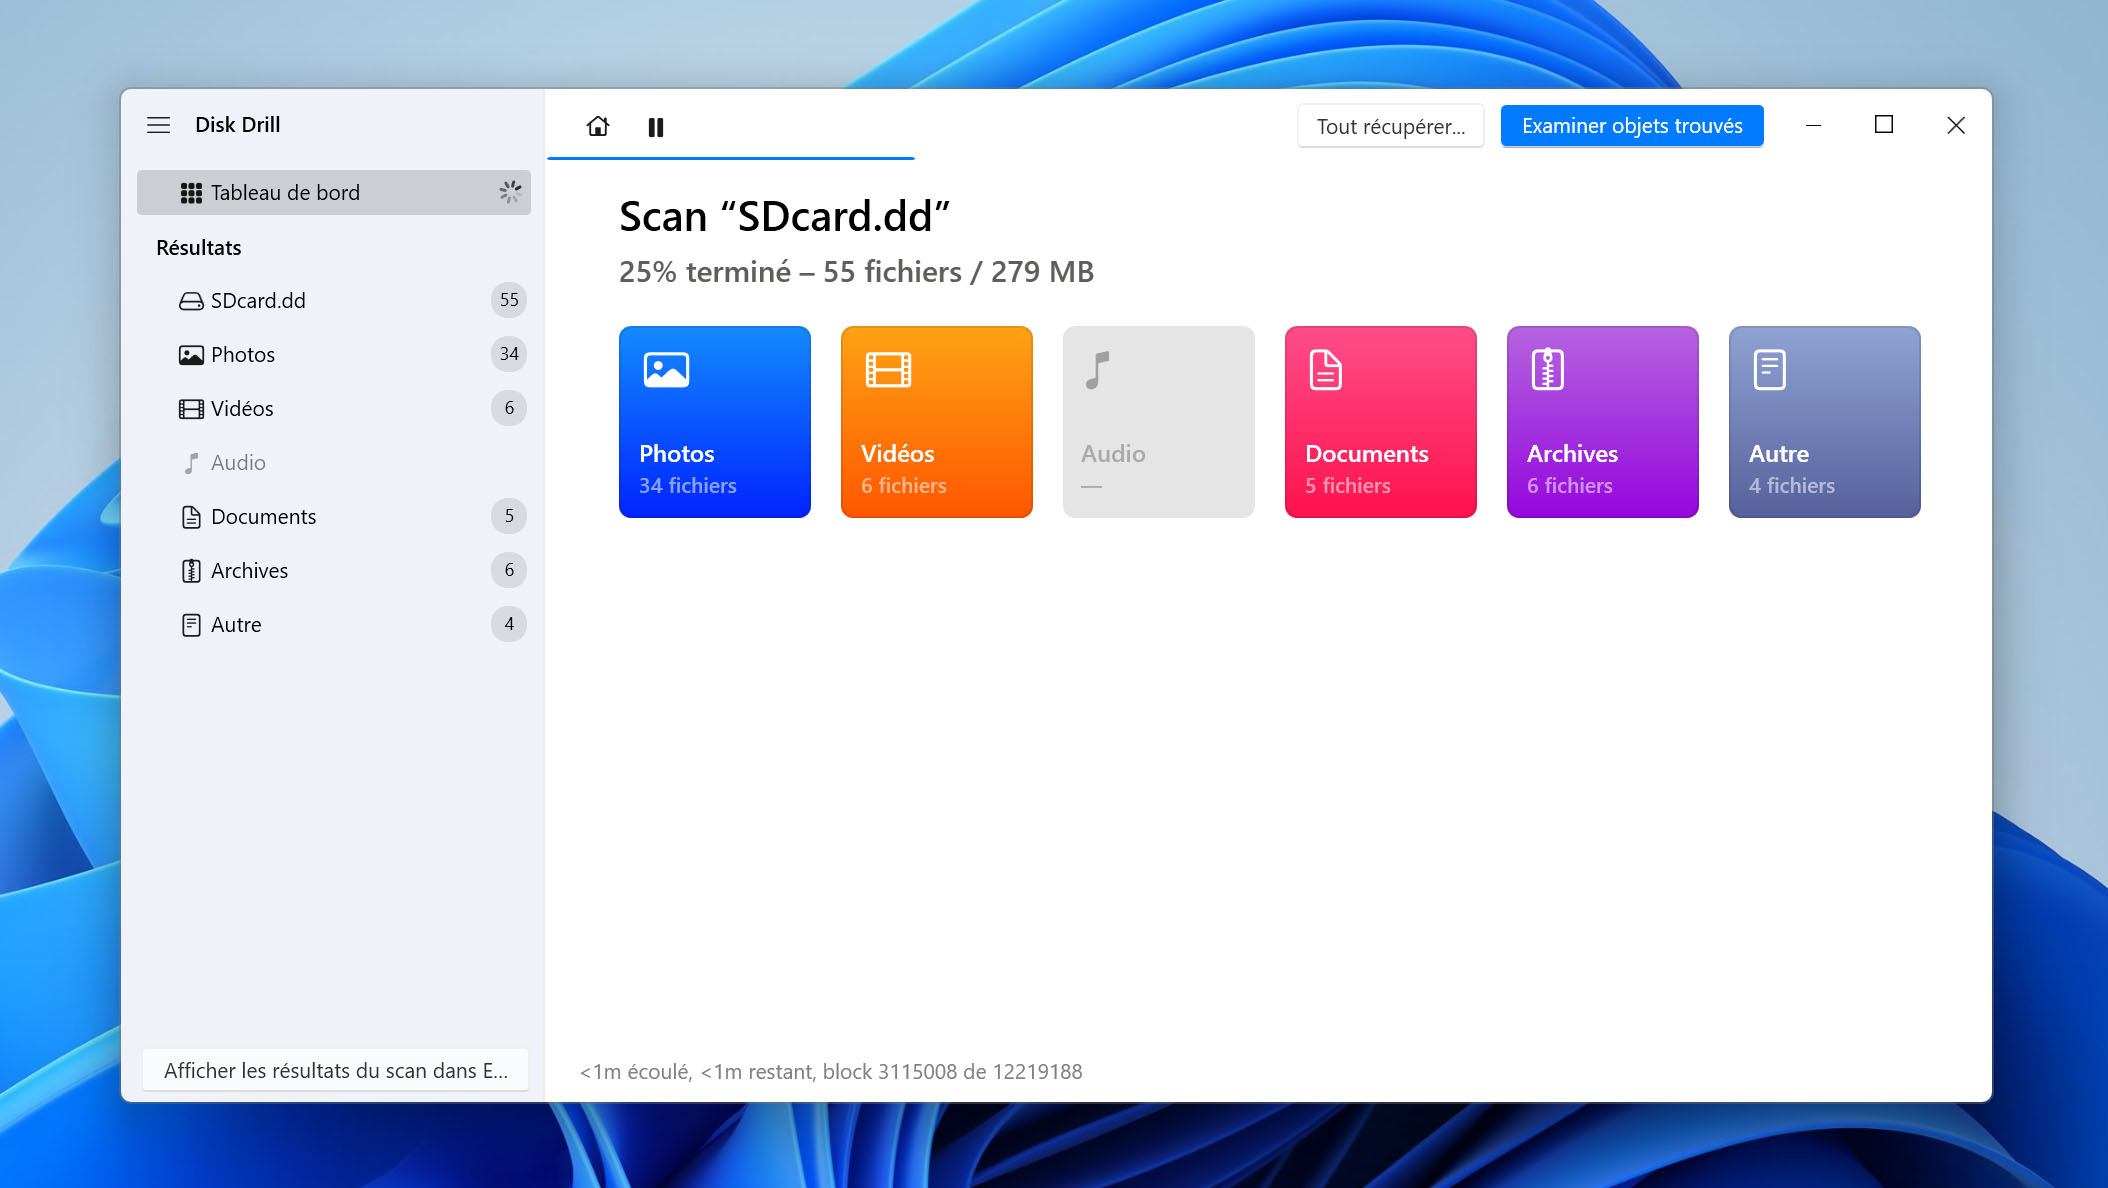Click Tout récupérer button
Viewport: 2108px width, 1188px height.
(x=1391, y=127)
